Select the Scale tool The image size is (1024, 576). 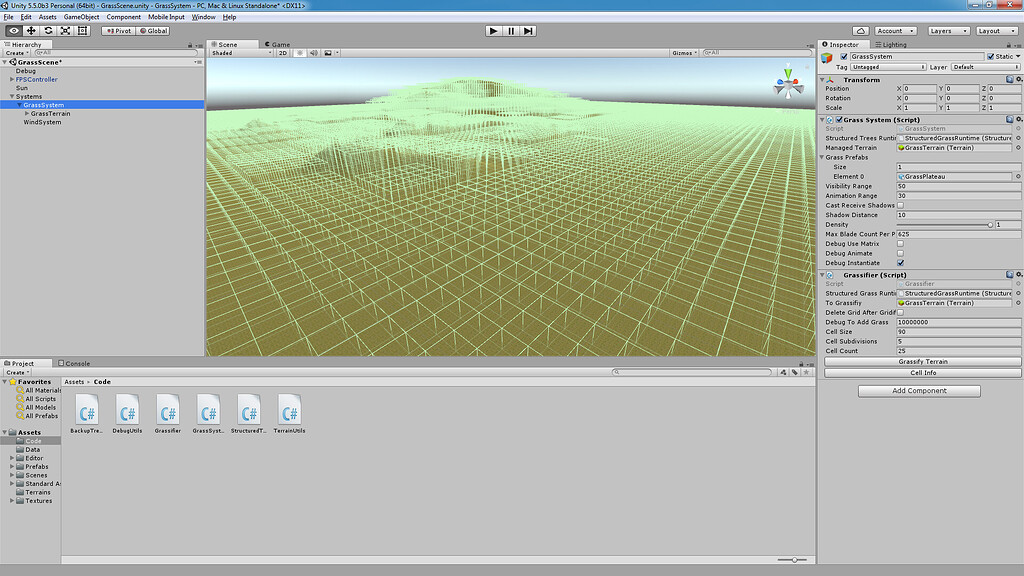pyautogui.click(x=64, y=31)
